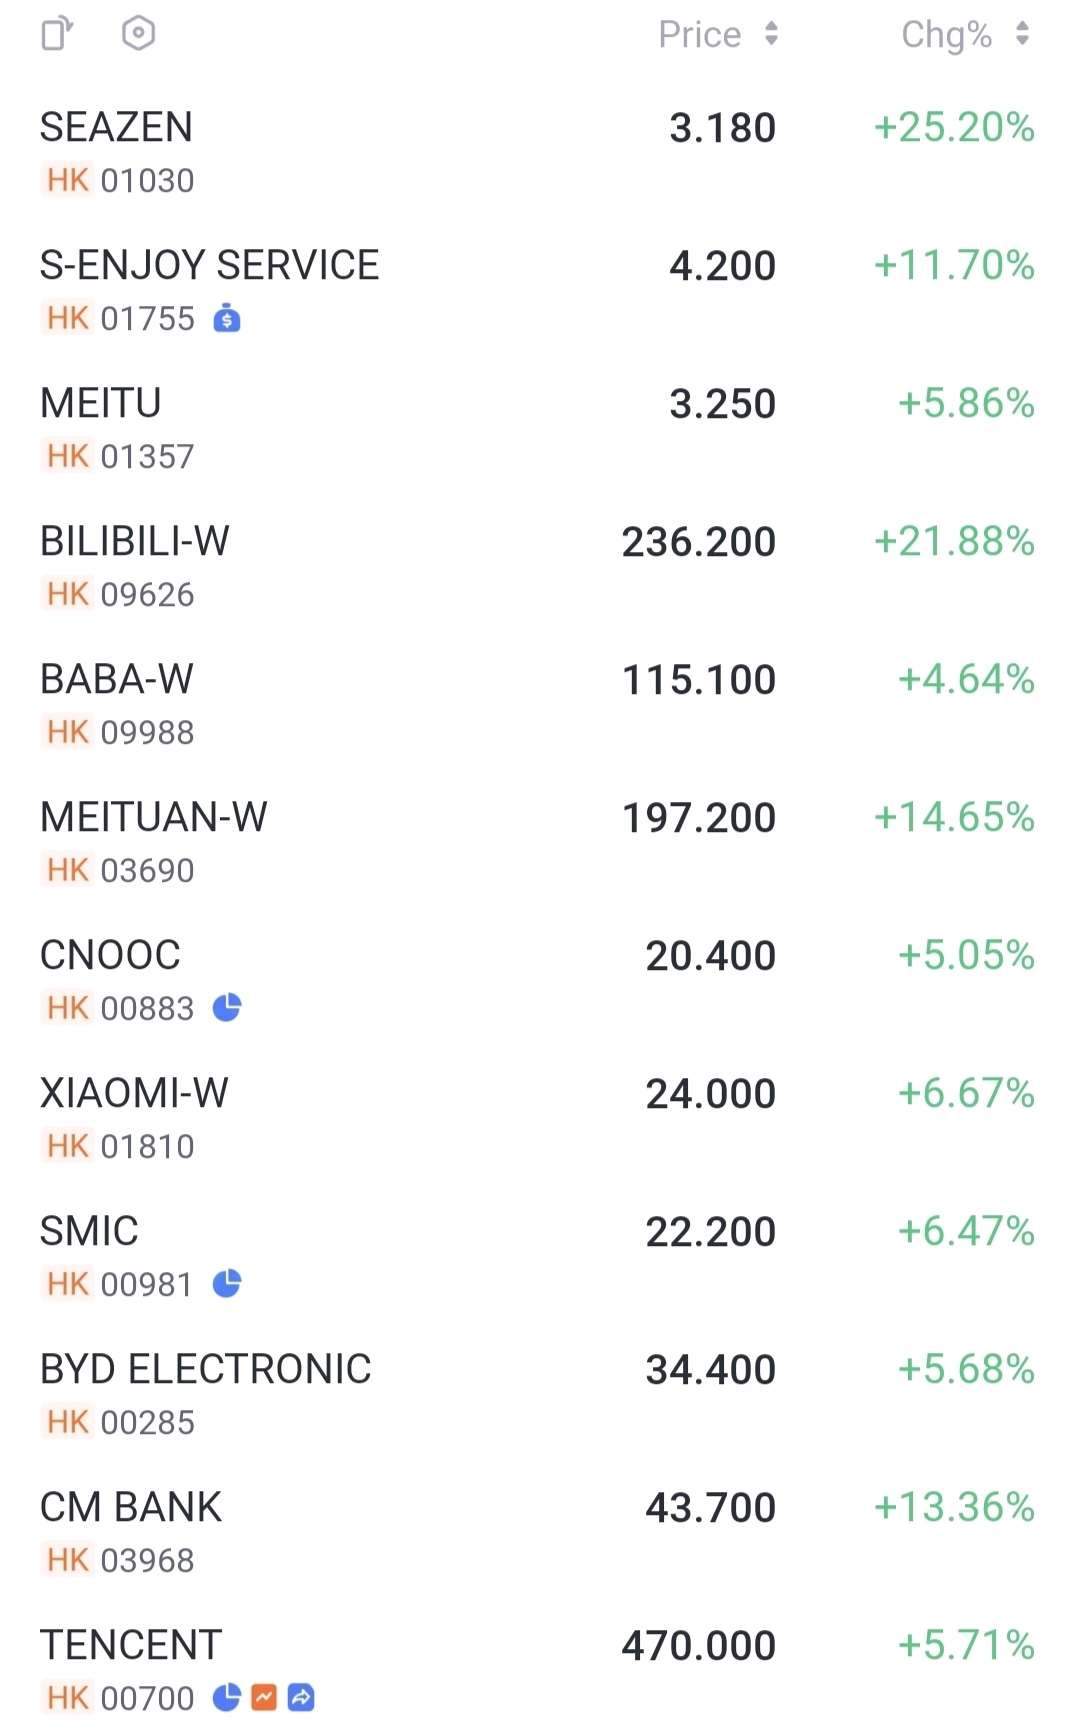Open the SEAZEN stock row

tap(540, 152)
